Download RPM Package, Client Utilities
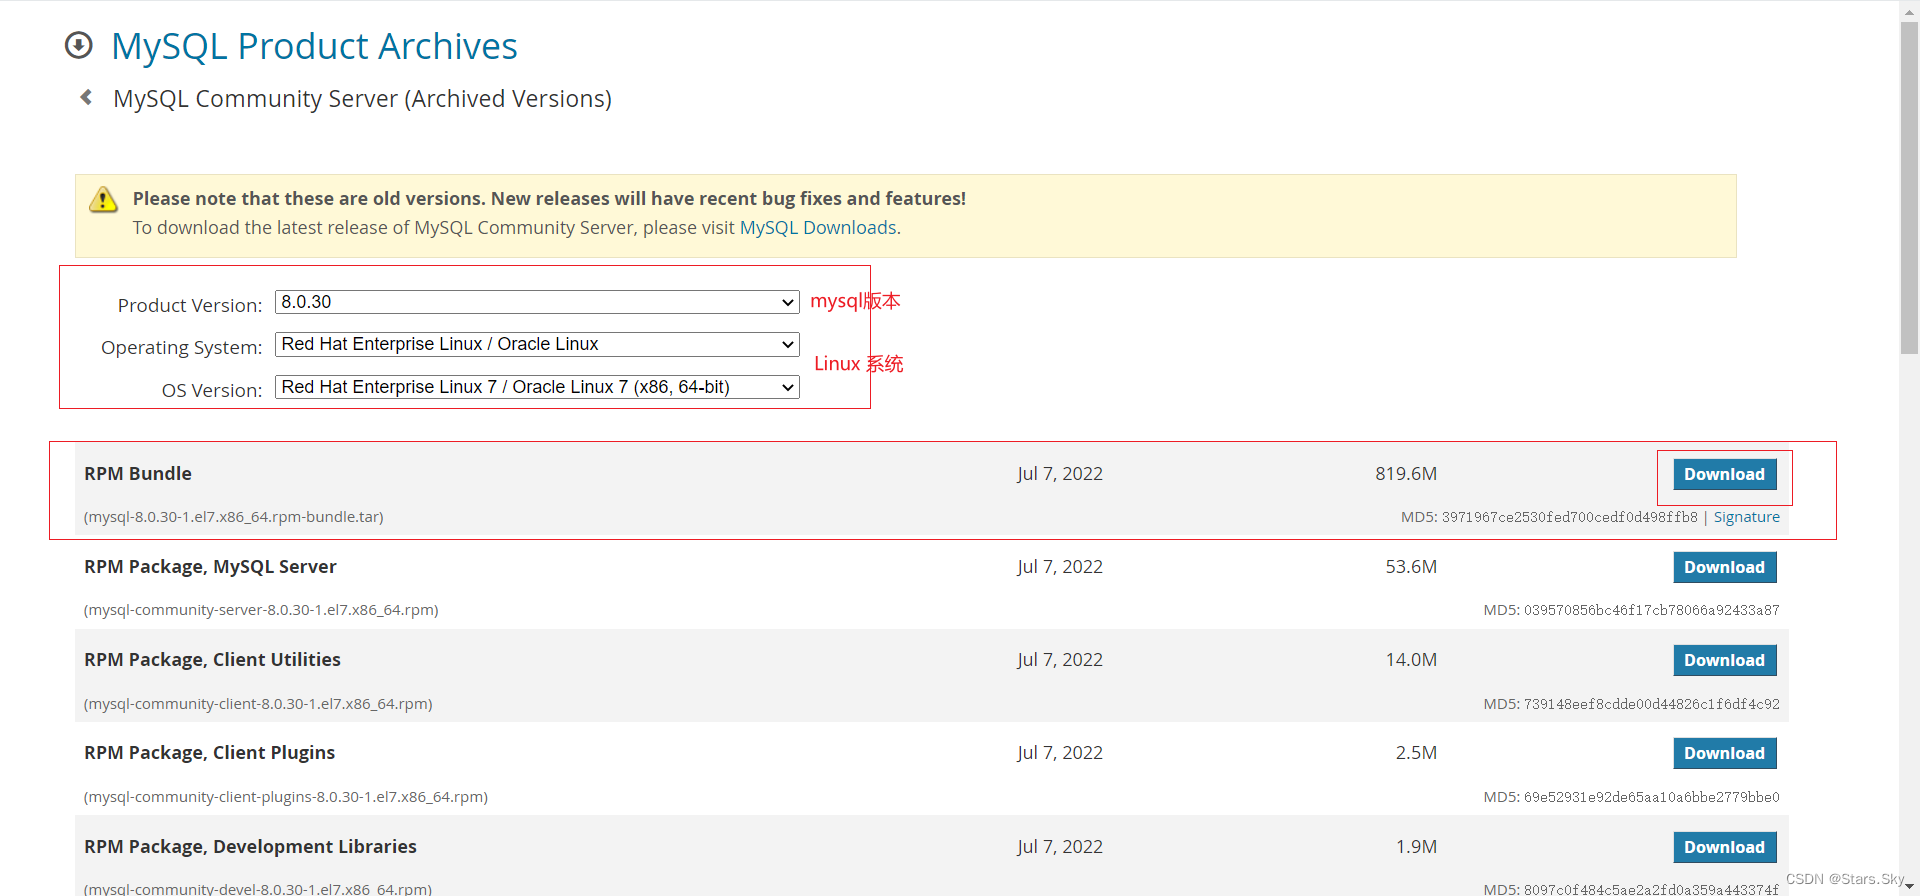 [1724, 660]
